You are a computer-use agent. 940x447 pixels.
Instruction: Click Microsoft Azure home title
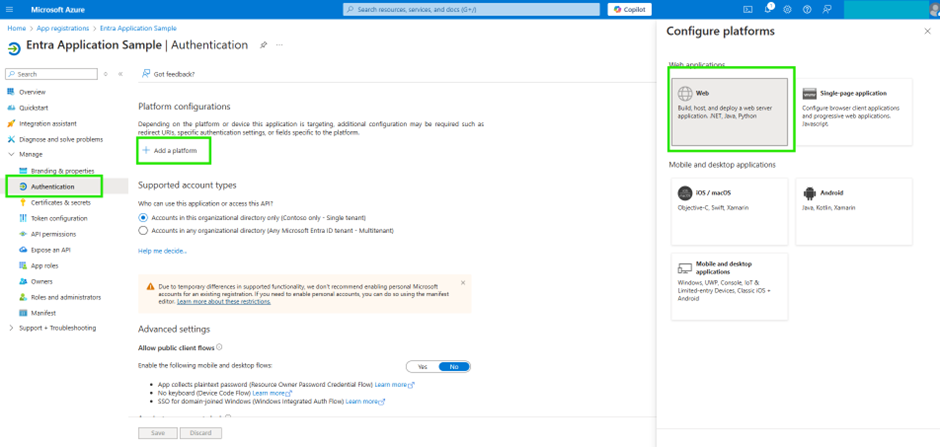pyautogui.click(x=58, y=10)
